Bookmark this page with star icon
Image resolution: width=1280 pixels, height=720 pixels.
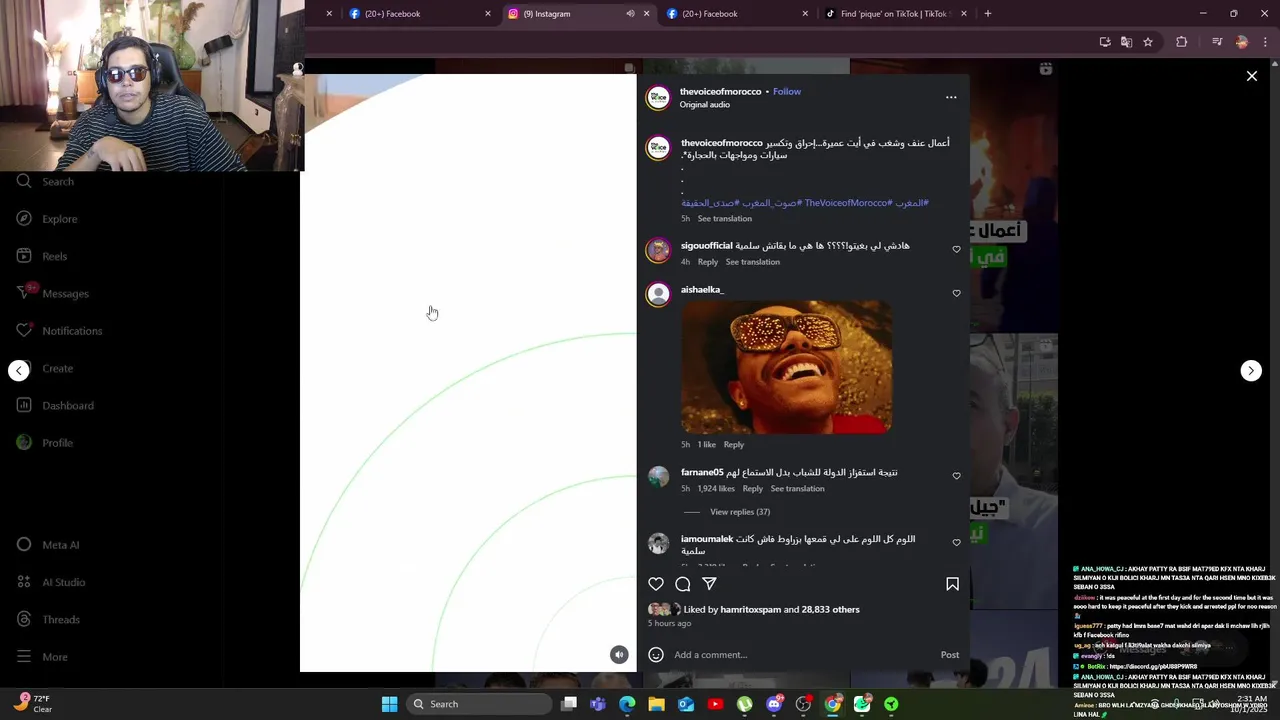[x=1148, y=42]
